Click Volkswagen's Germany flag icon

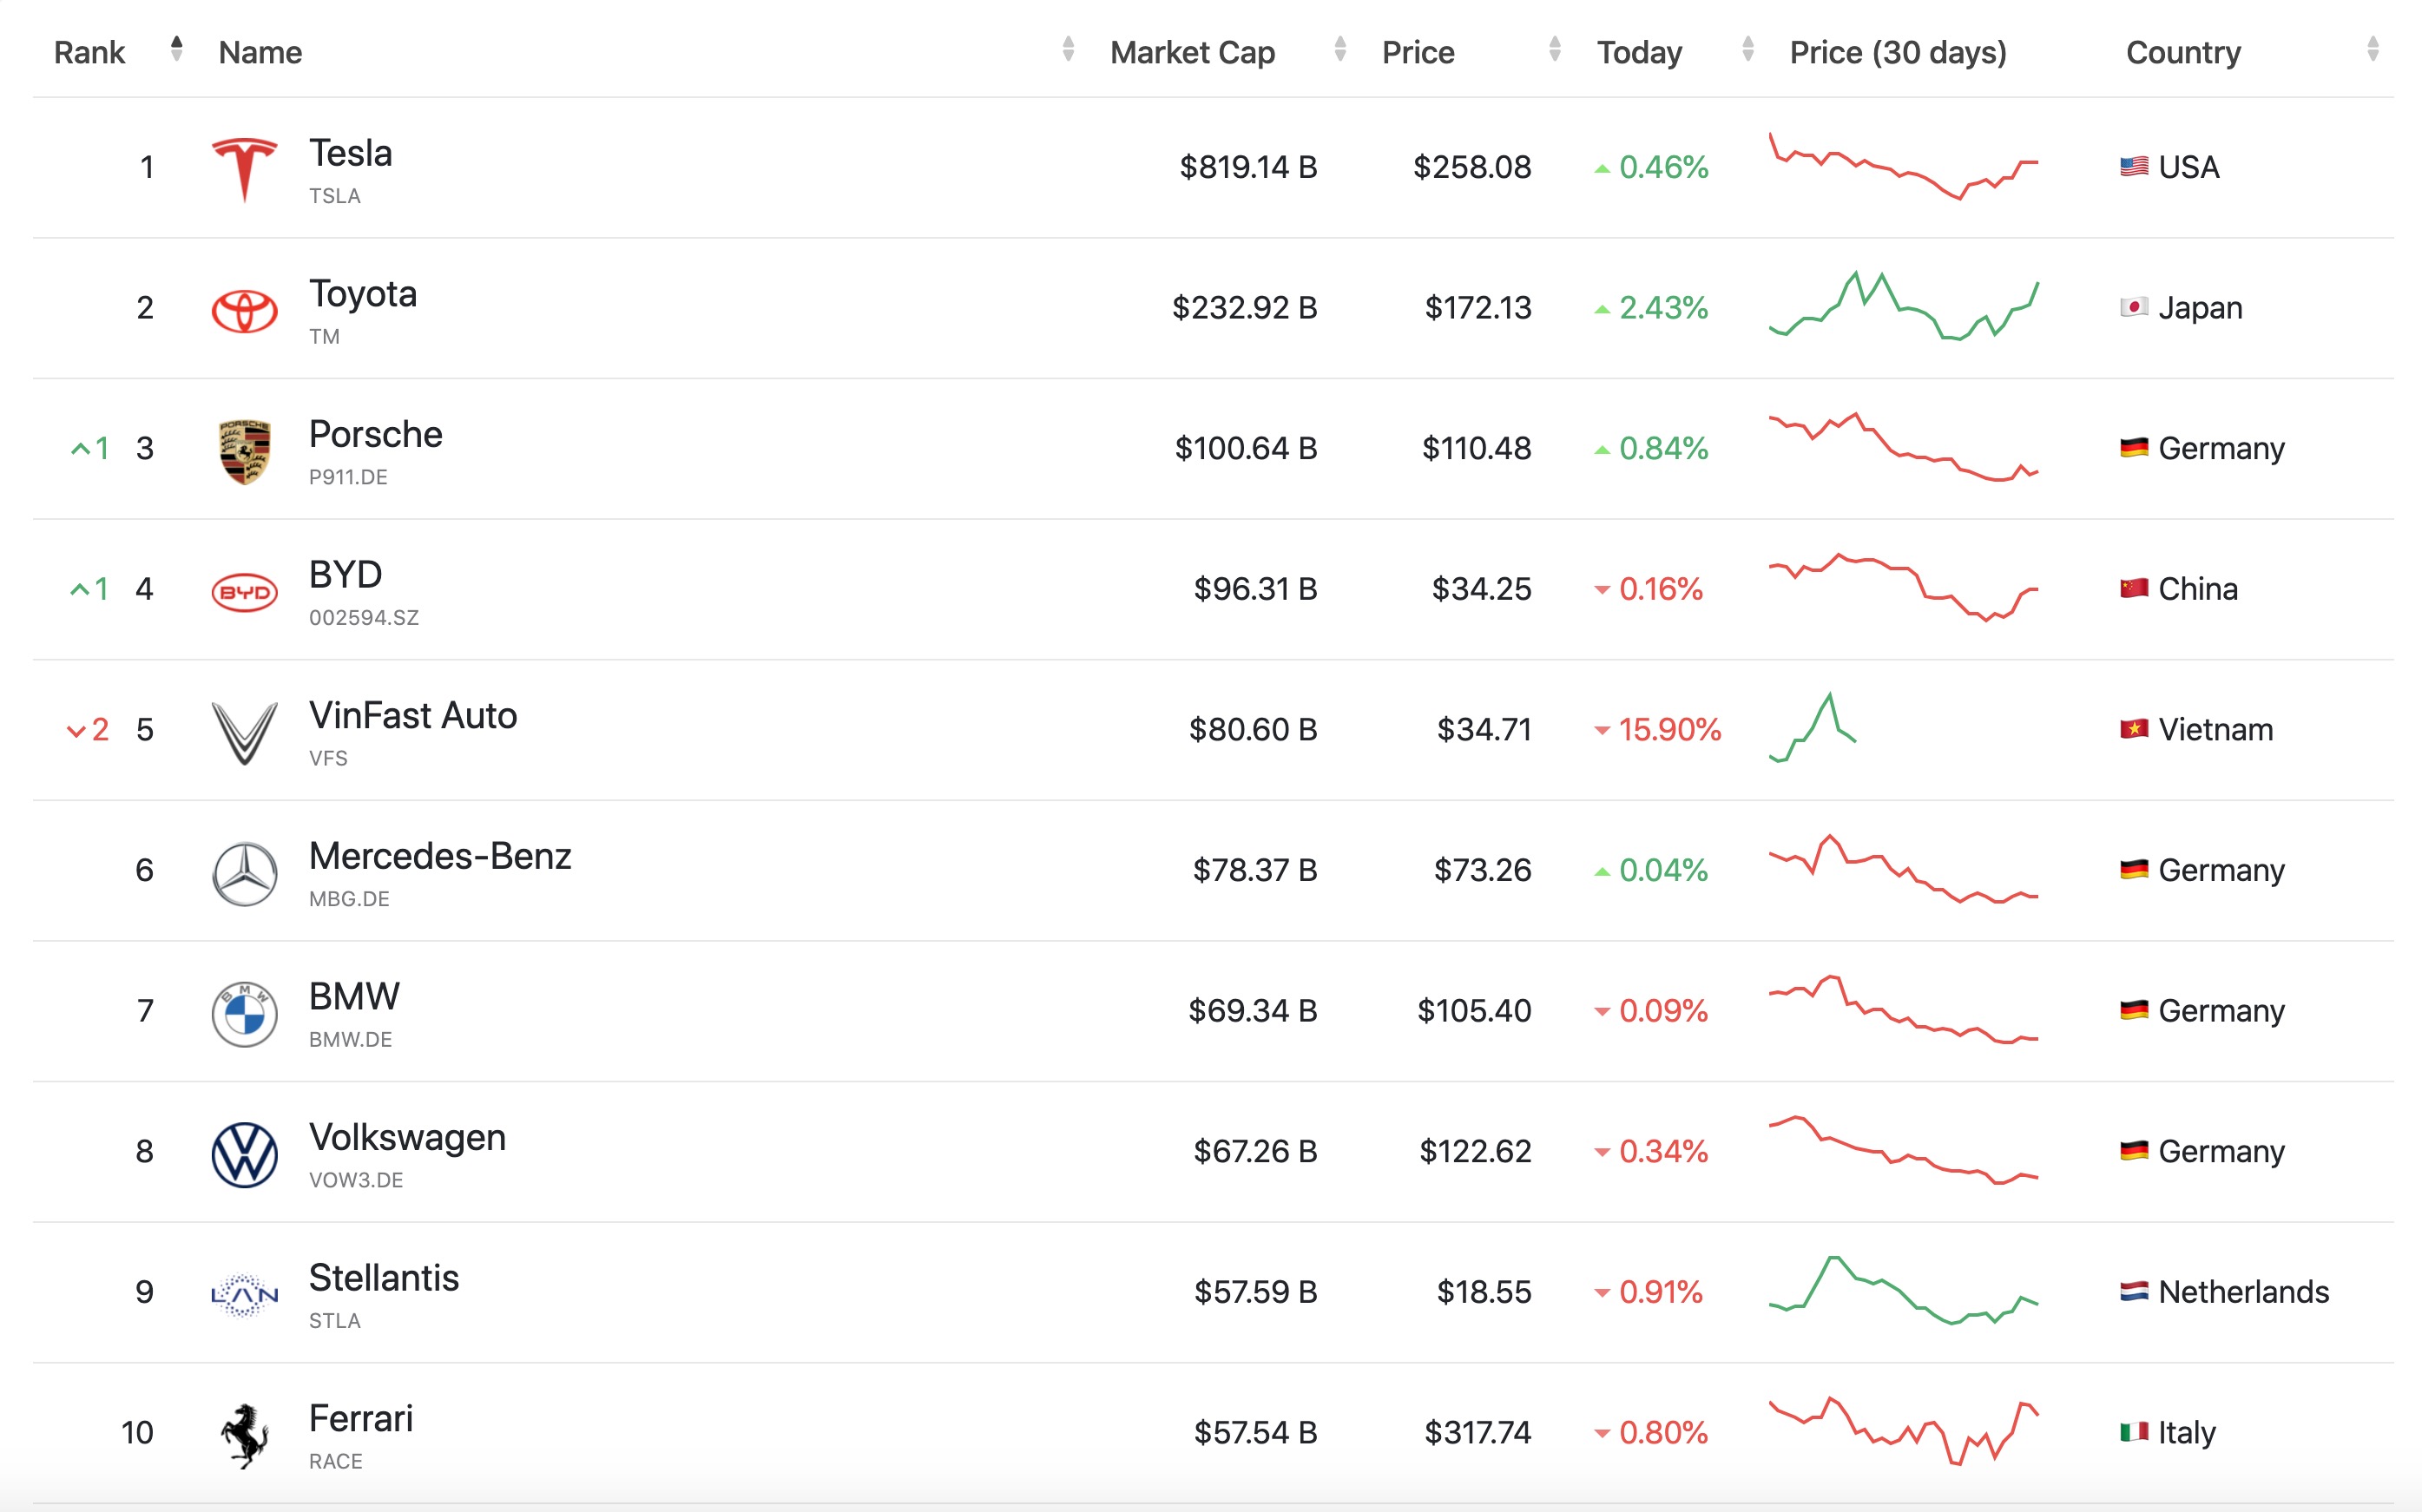pos(2133,1151)
